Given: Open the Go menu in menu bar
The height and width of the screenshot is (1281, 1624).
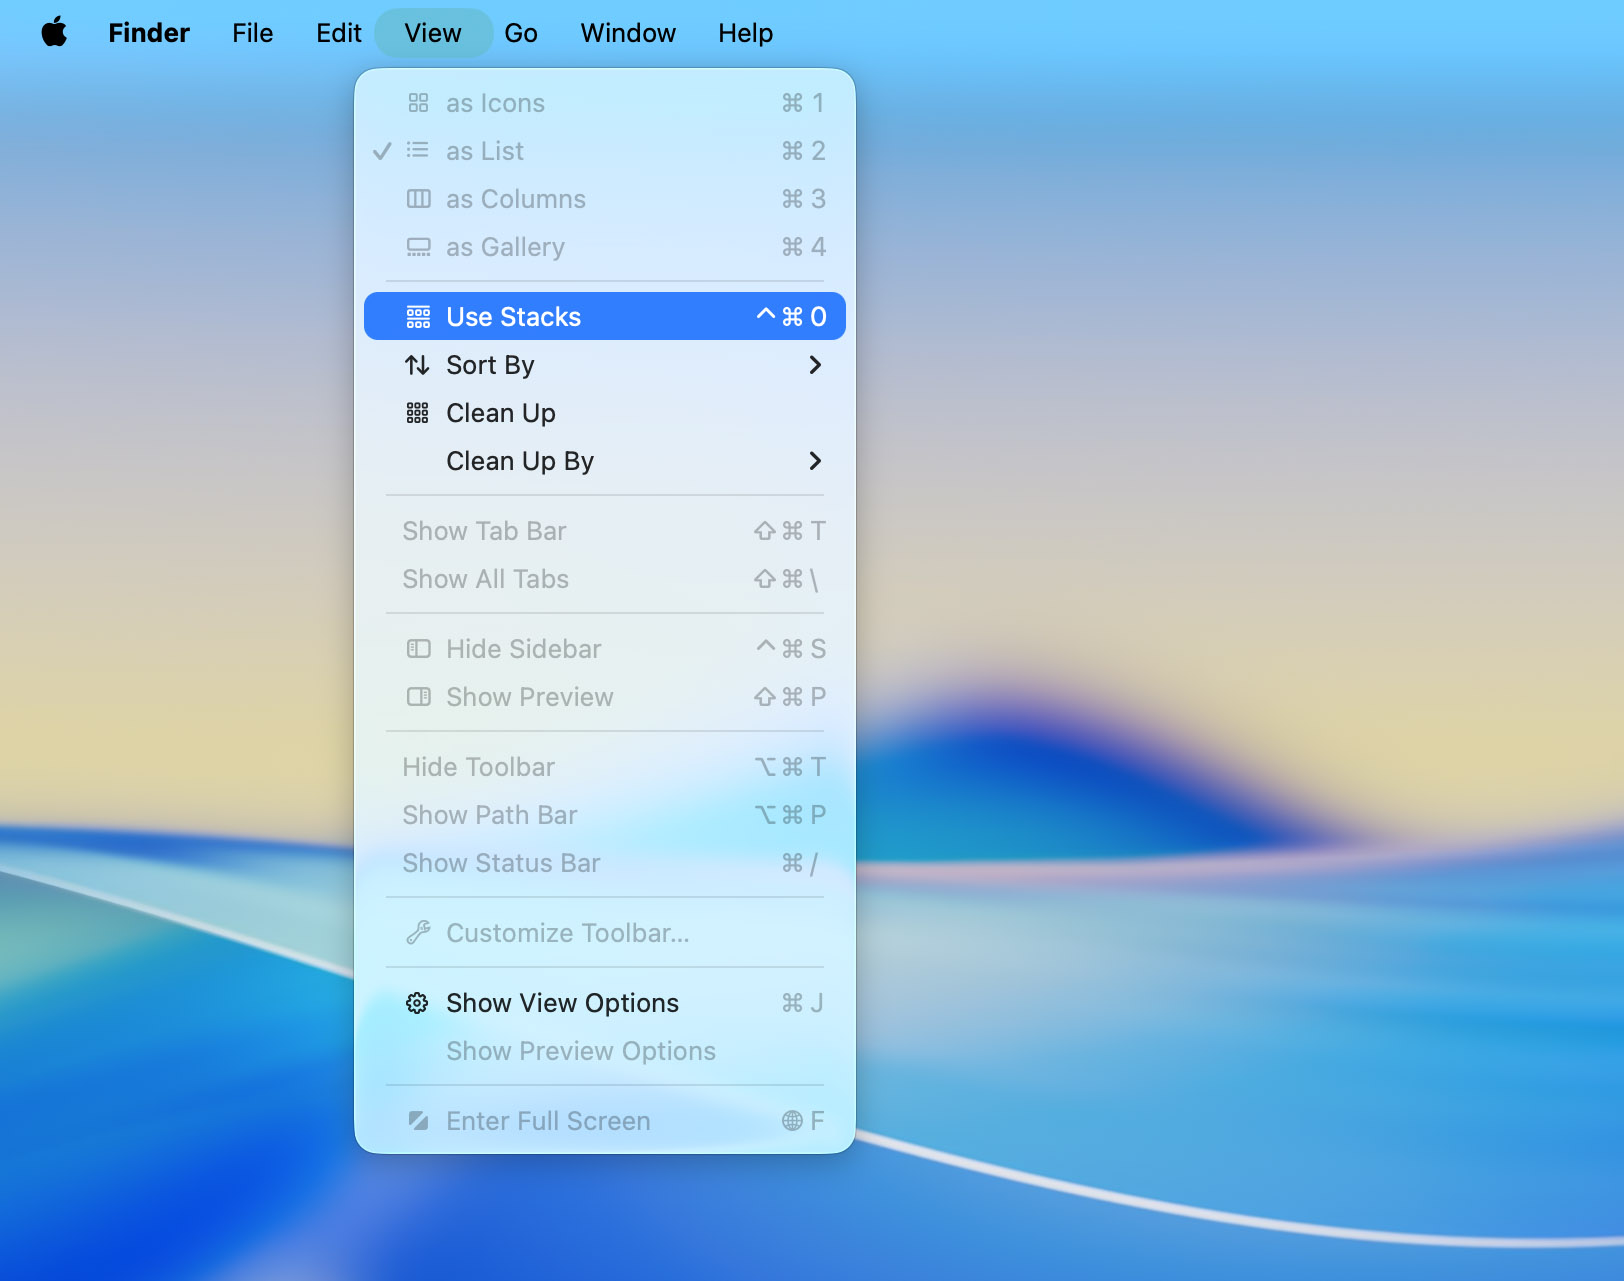Looking at the screenshot, I should coord(520,33).
